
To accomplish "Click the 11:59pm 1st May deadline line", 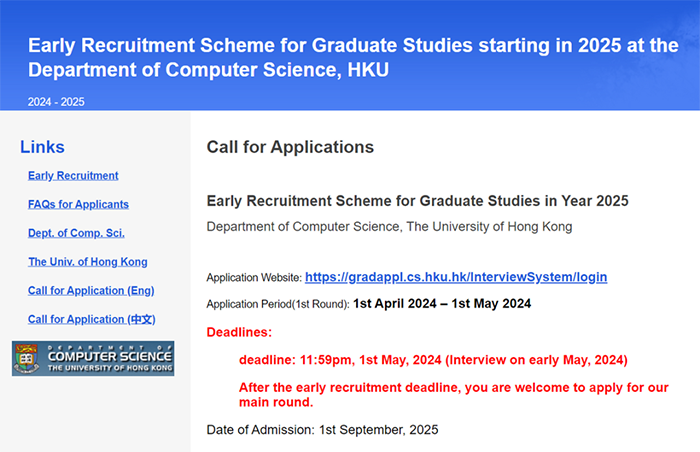I will click(433, 360).
